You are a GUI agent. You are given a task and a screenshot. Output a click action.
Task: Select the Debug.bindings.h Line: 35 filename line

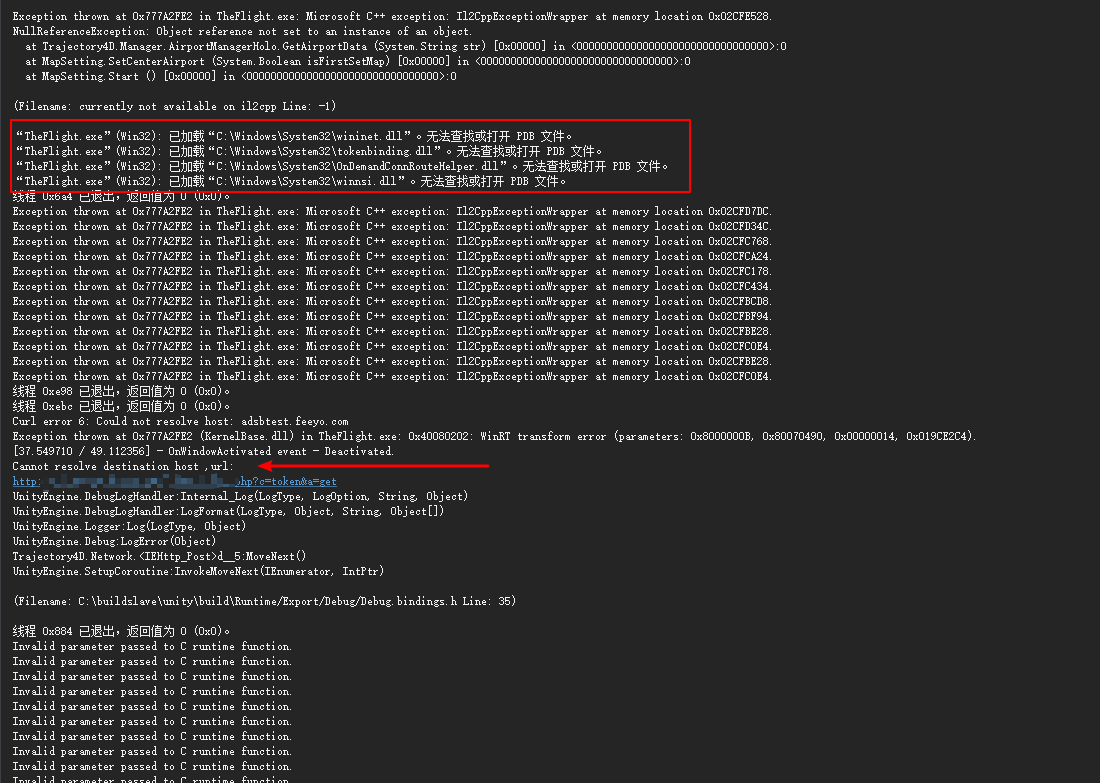(x=264, y=601)
